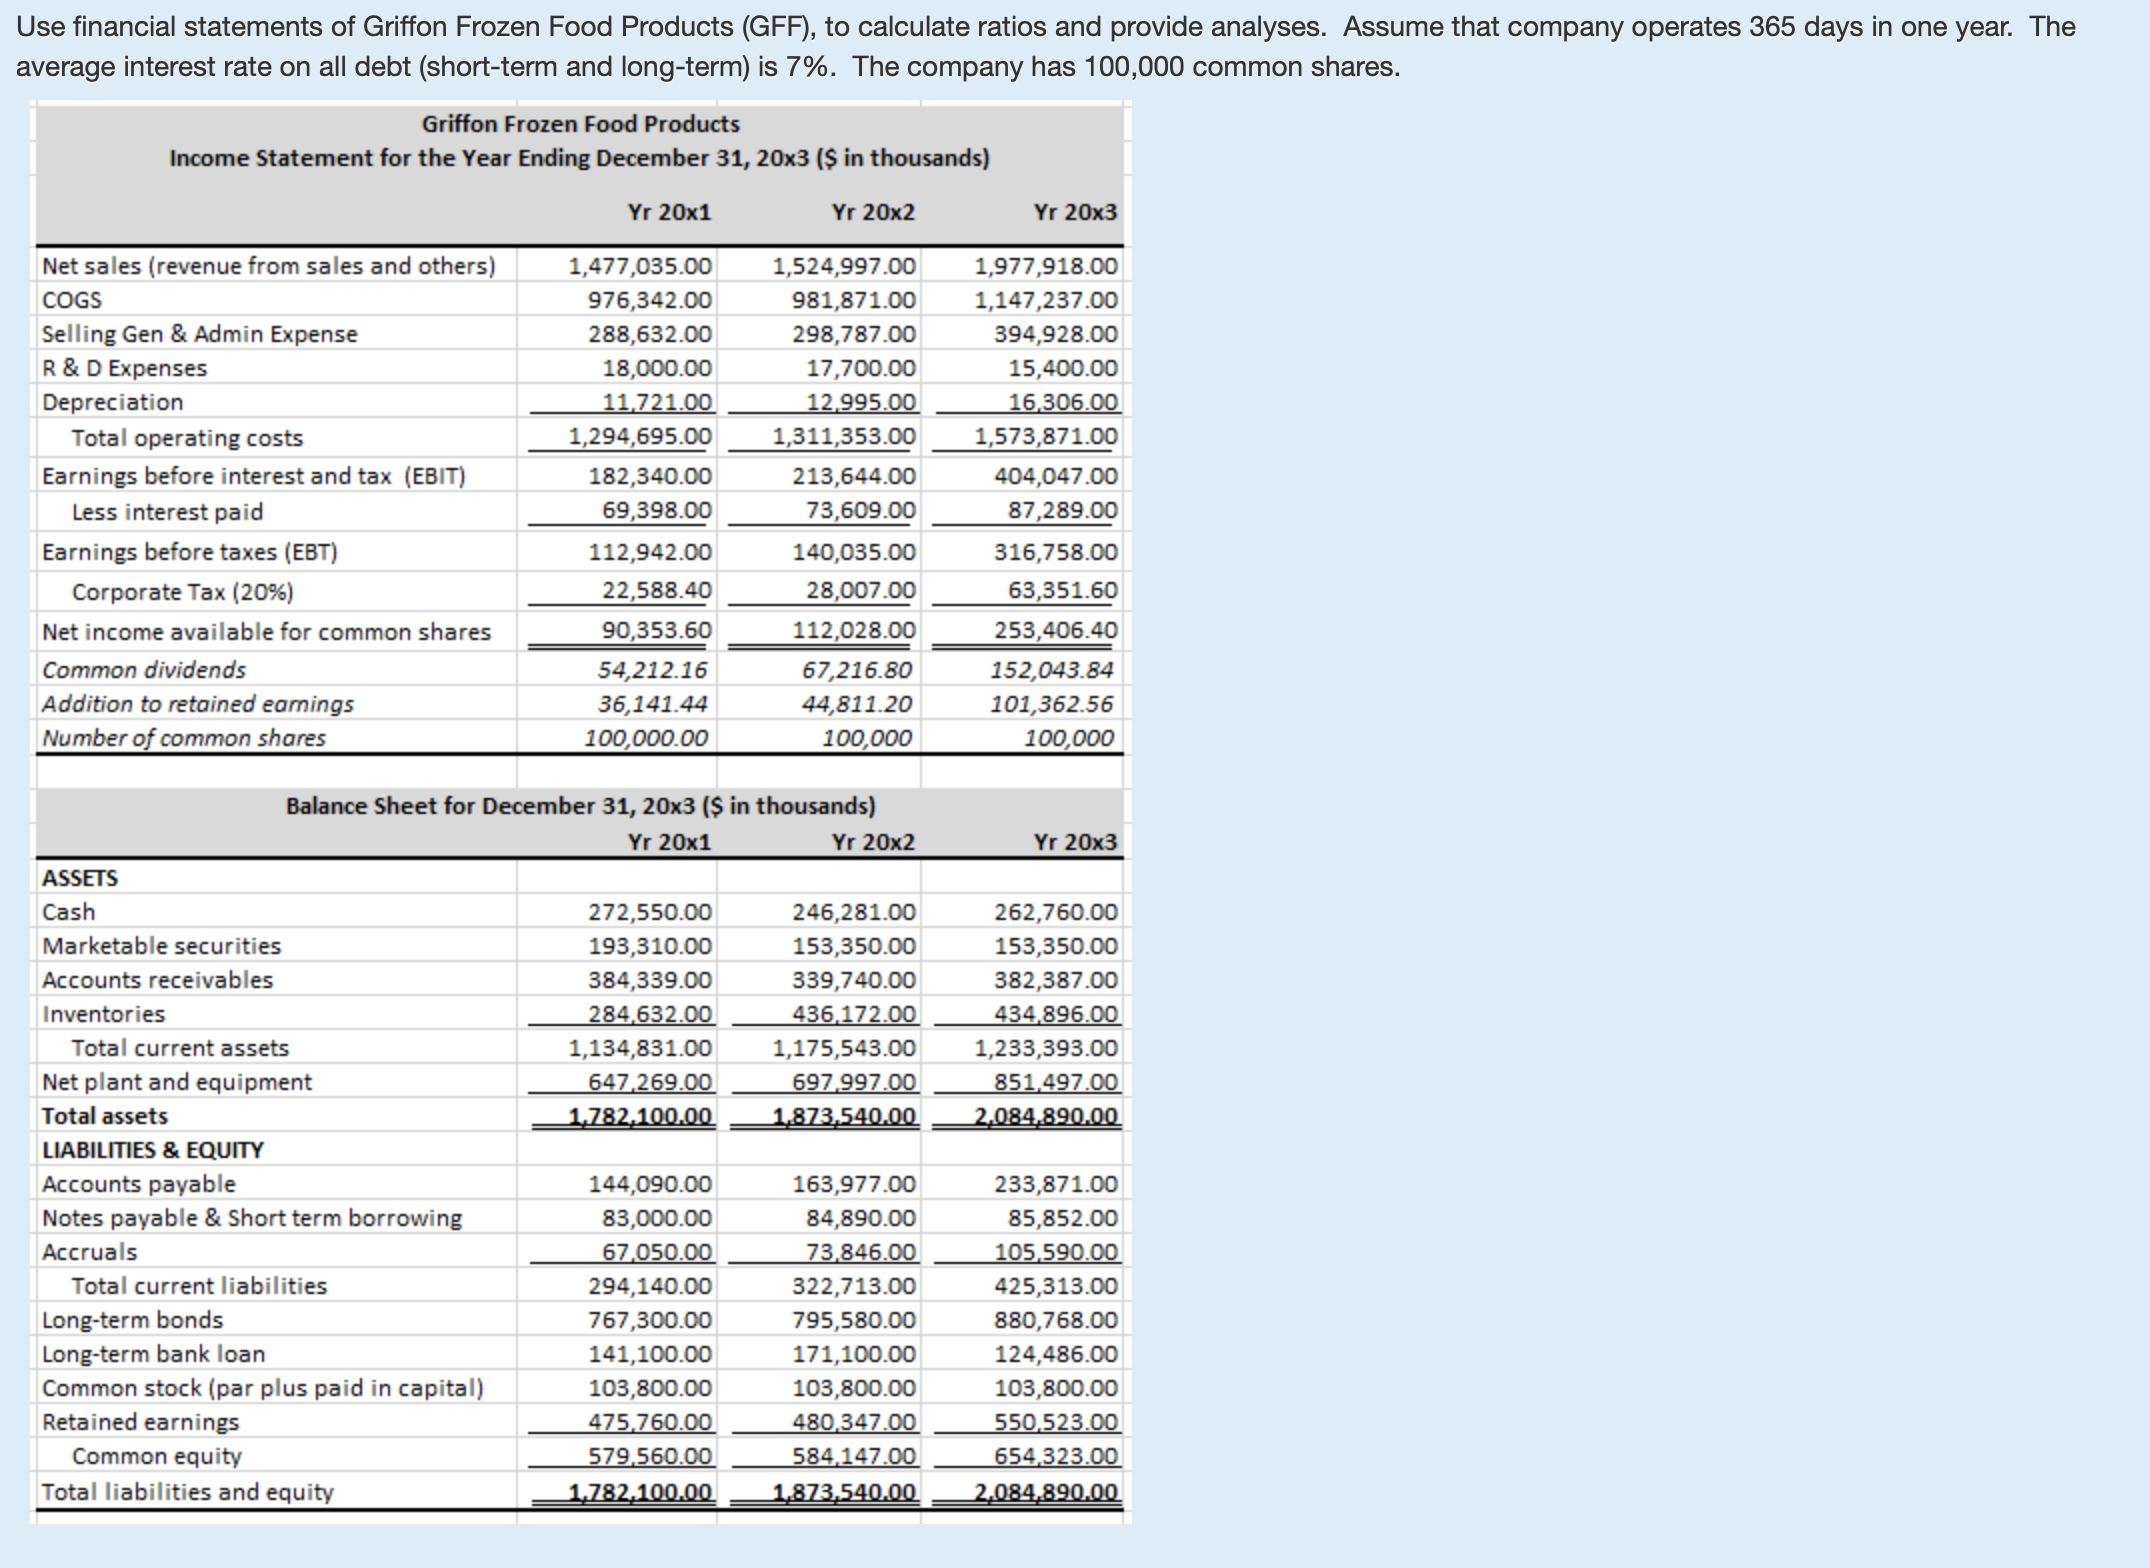
Task: Click the Corporate Tax (20%) row
Action: coord(184,591)
